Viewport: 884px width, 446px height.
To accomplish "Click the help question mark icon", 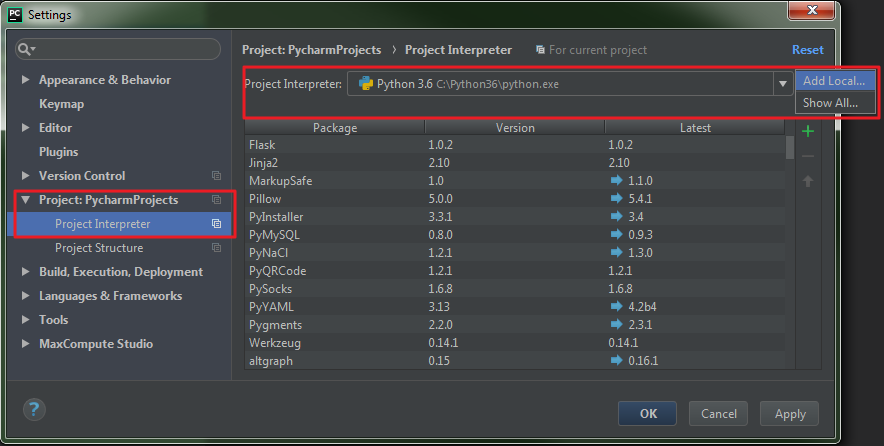I will [34, 409].
